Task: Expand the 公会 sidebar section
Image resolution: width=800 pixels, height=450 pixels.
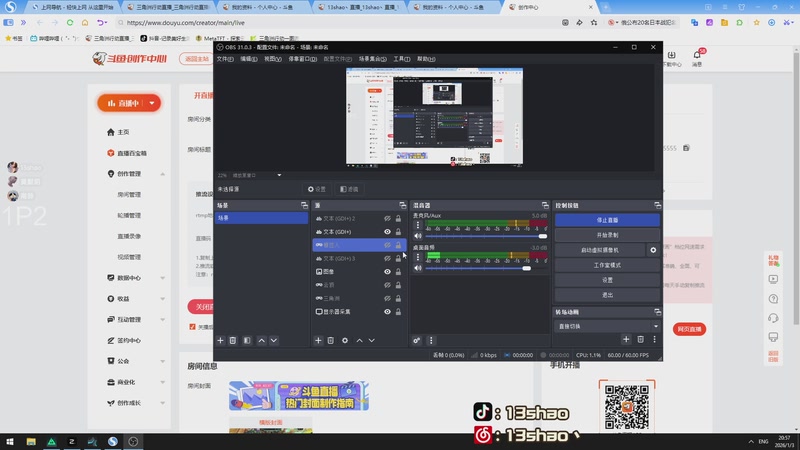Action: click(162, 361)
